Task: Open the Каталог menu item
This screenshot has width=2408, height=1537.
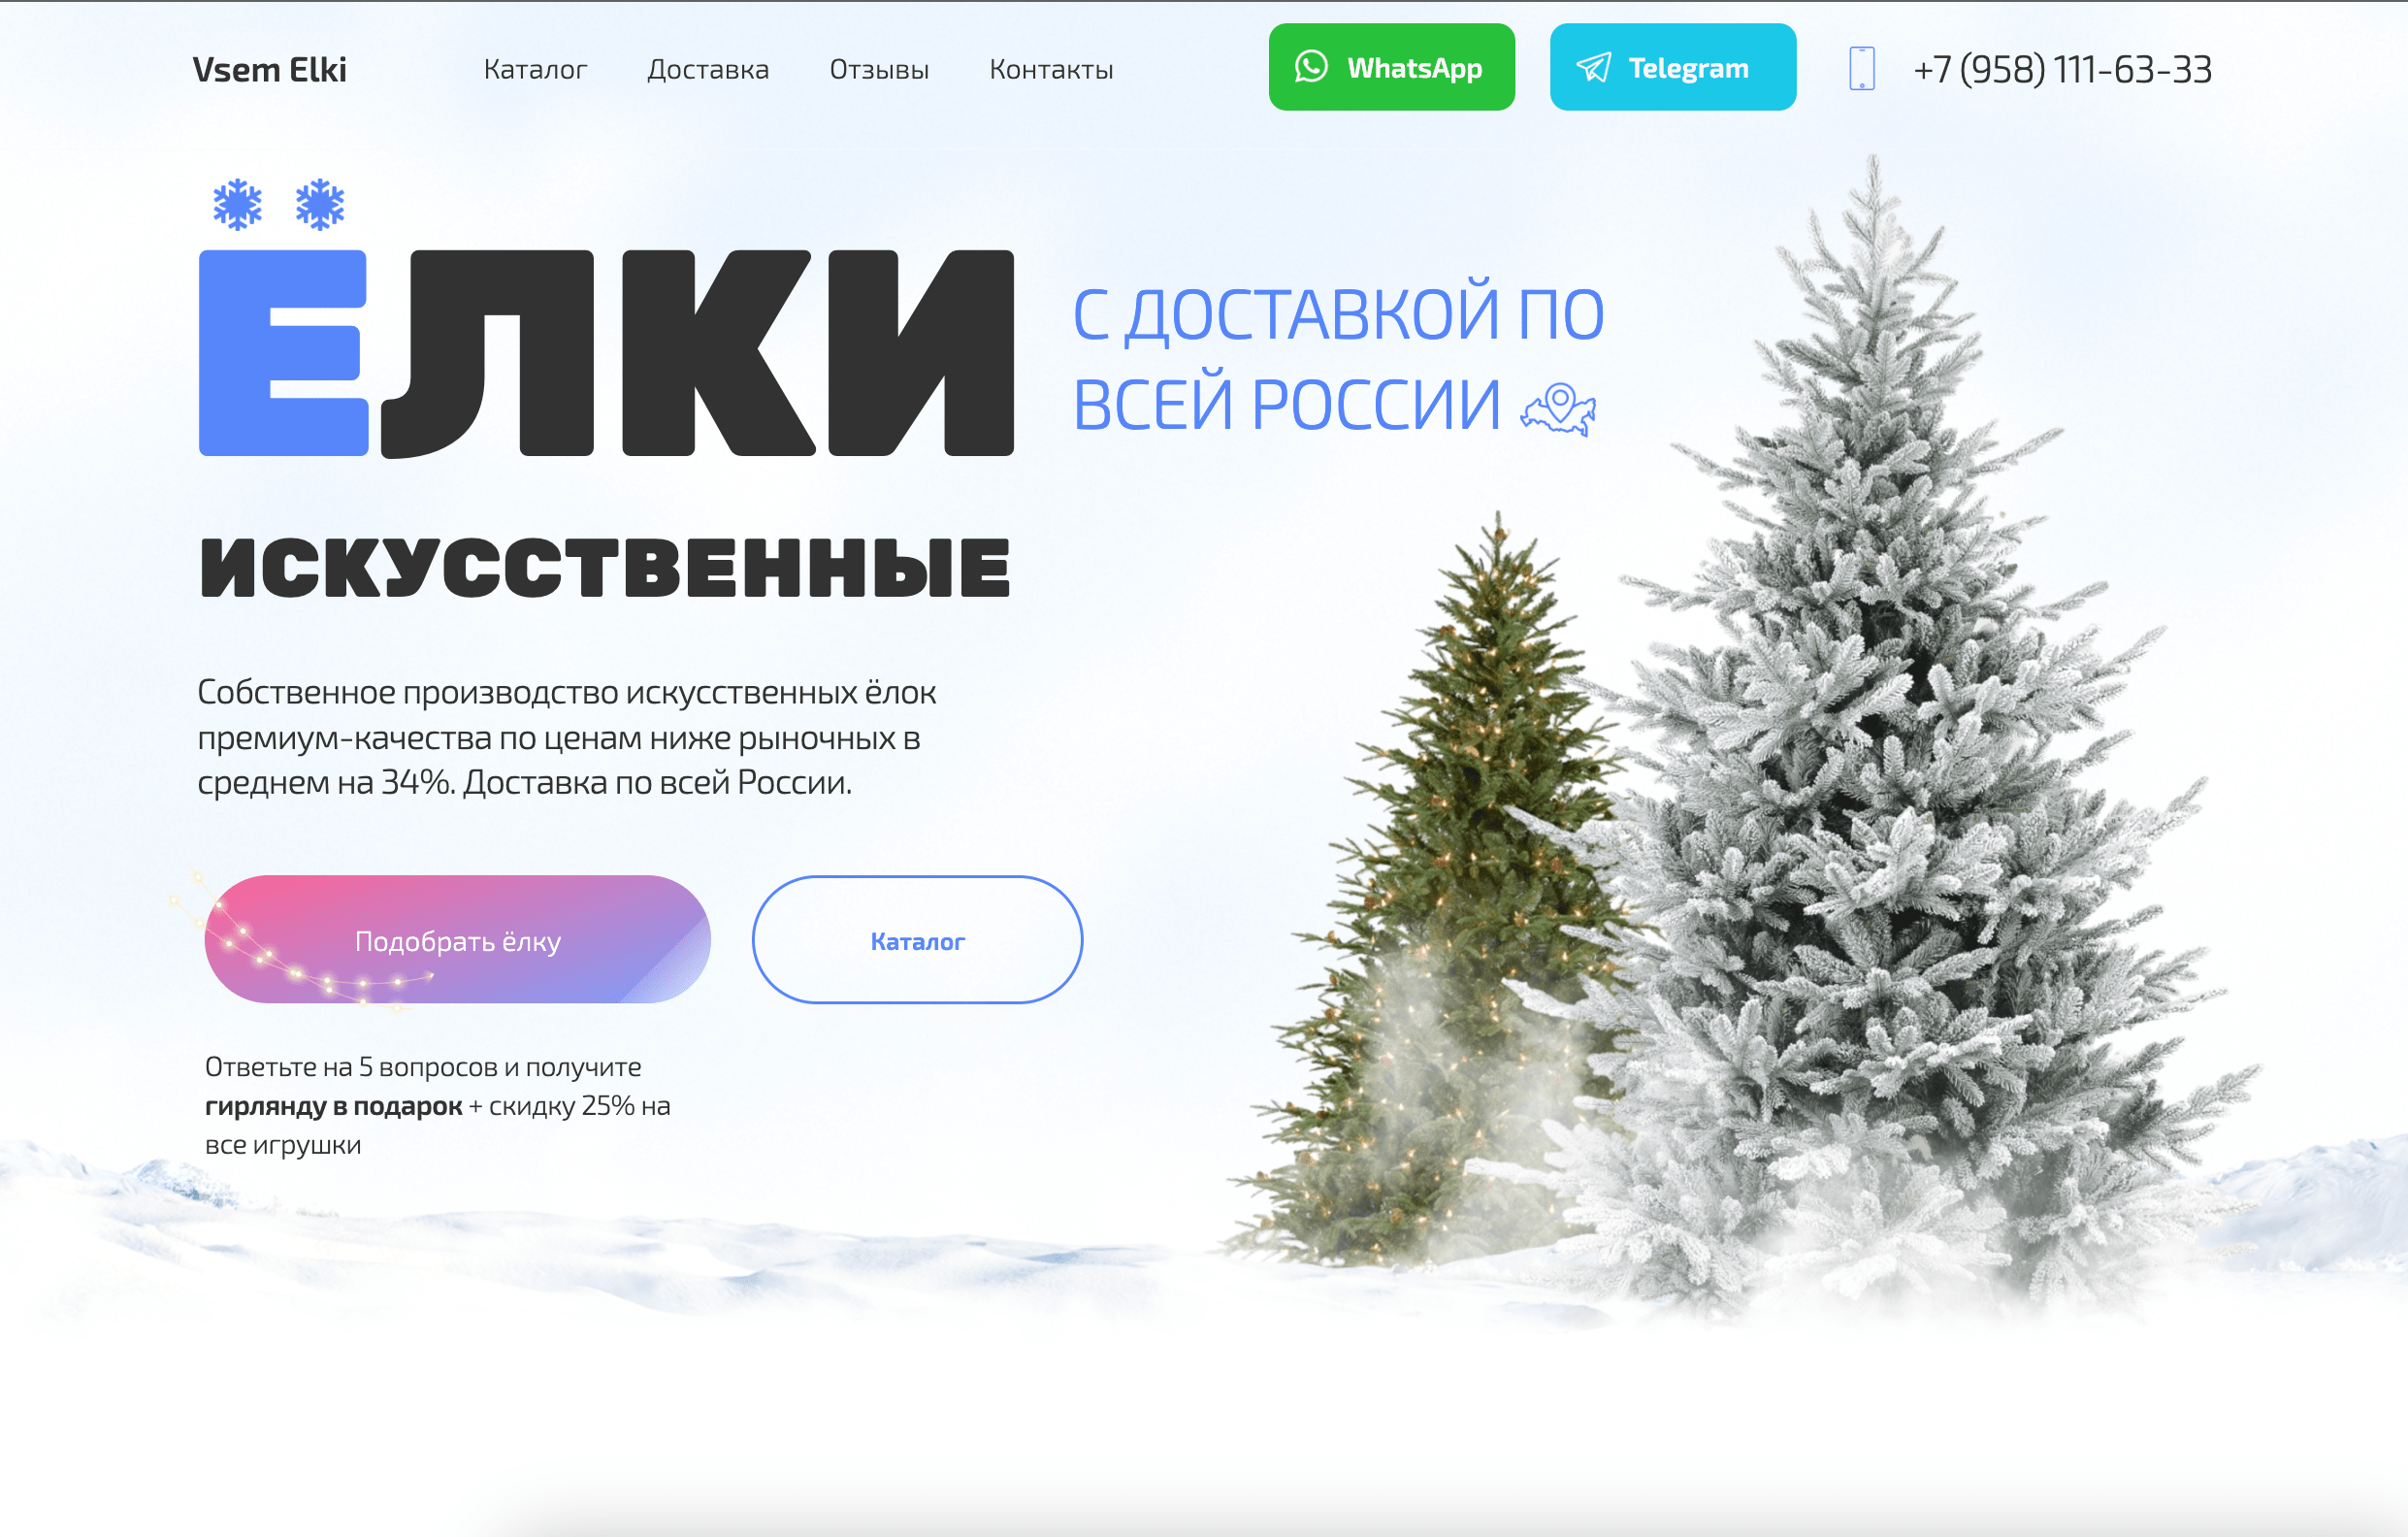Action: click(535, 69)
